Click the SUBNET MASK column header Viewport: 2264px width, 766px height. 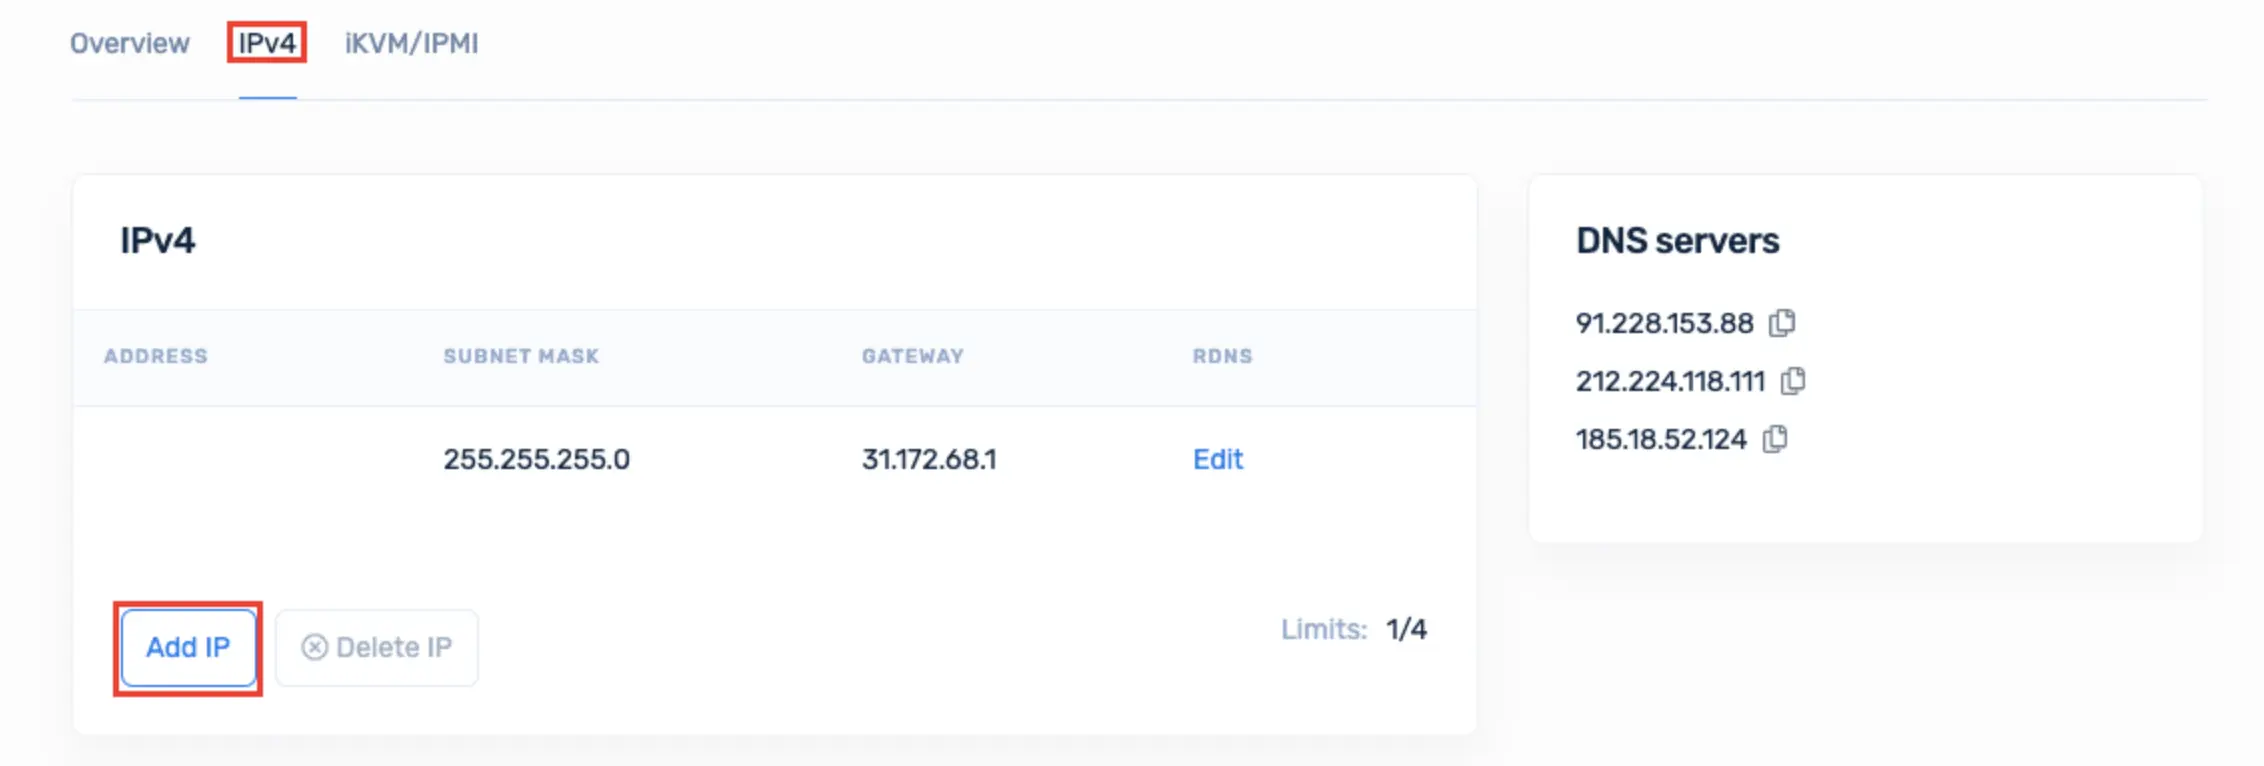click(x=521, y=356)
